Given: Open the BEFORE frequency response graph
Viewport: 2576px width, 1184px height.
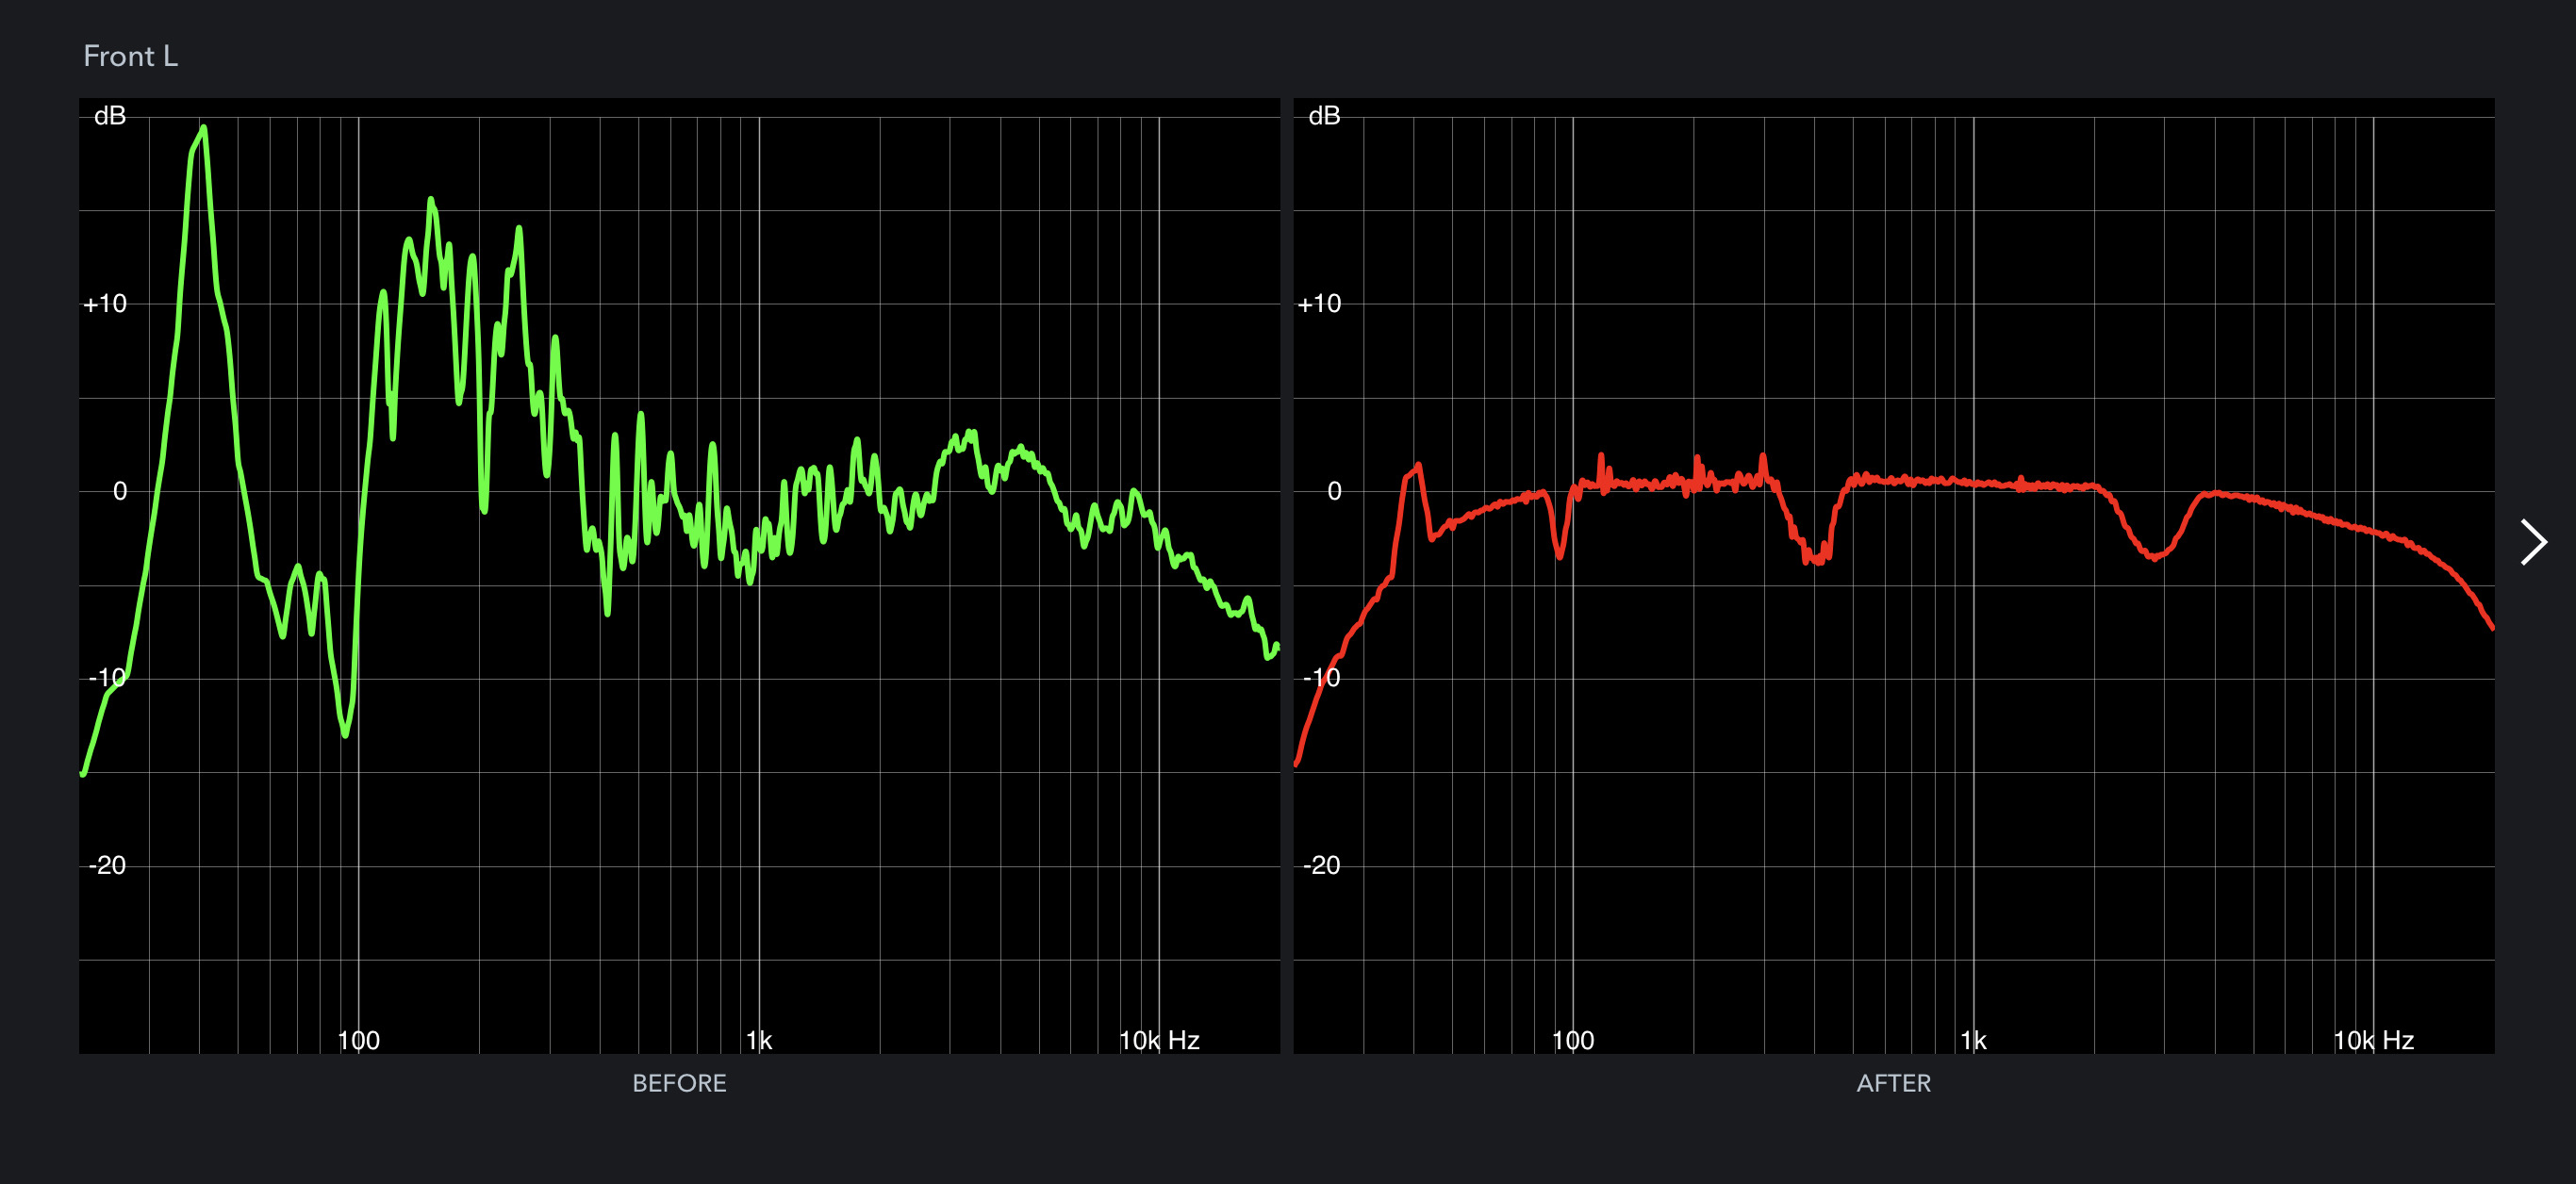Looking at the screenshot, I should point(679,575).
